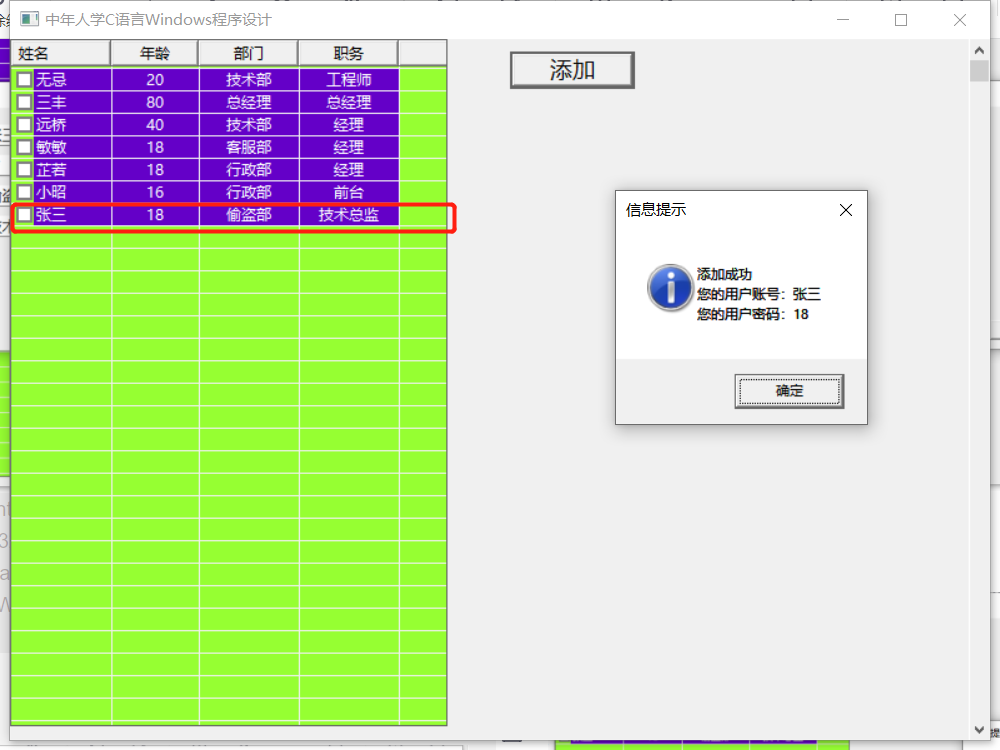Click the 您的用户密码：18 line
The height and width of the screenshot is (750, 1000).
(753, 314)
